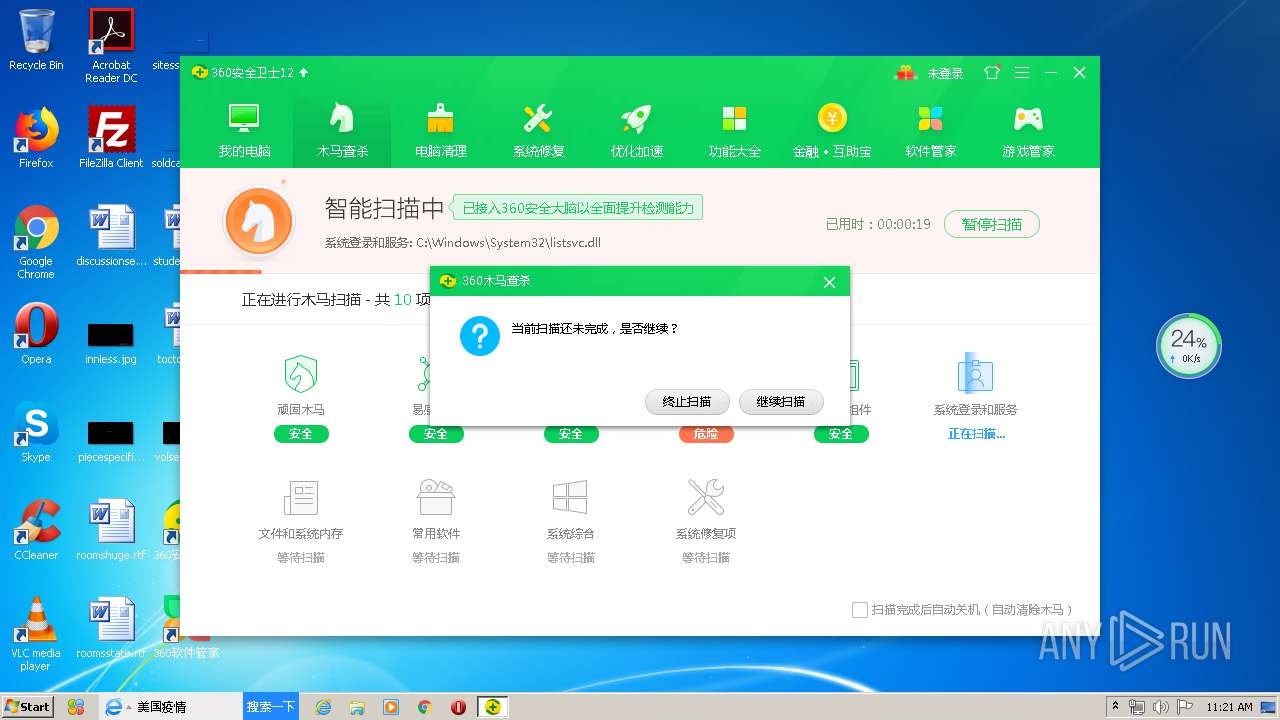Click the gift box icon in title bar
Viewport: 1280px width, 720px height.
point(905,73)
